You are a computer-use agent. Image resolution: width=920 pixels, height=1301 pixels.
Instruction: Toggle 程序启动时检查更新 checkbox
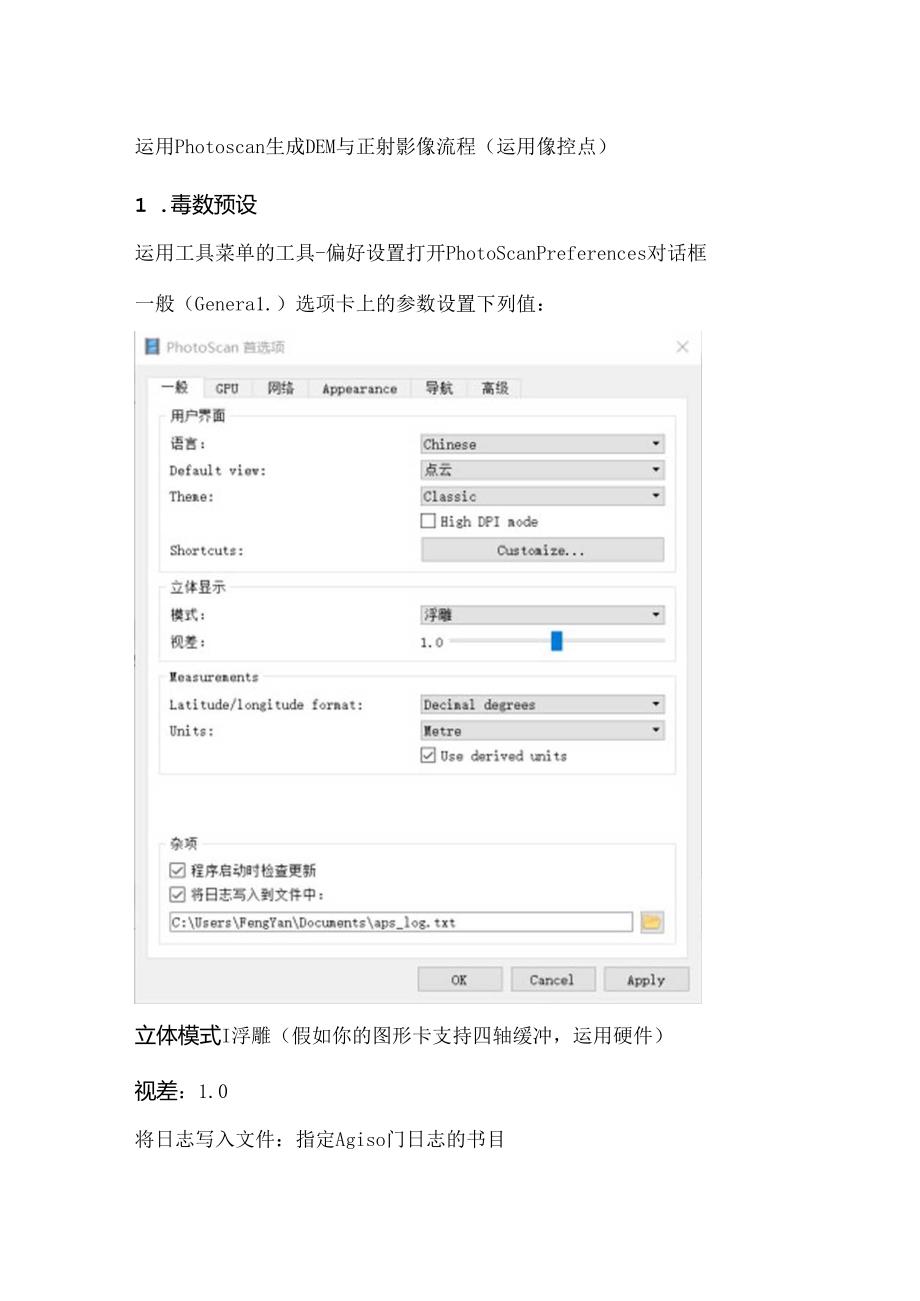[176, 870]
